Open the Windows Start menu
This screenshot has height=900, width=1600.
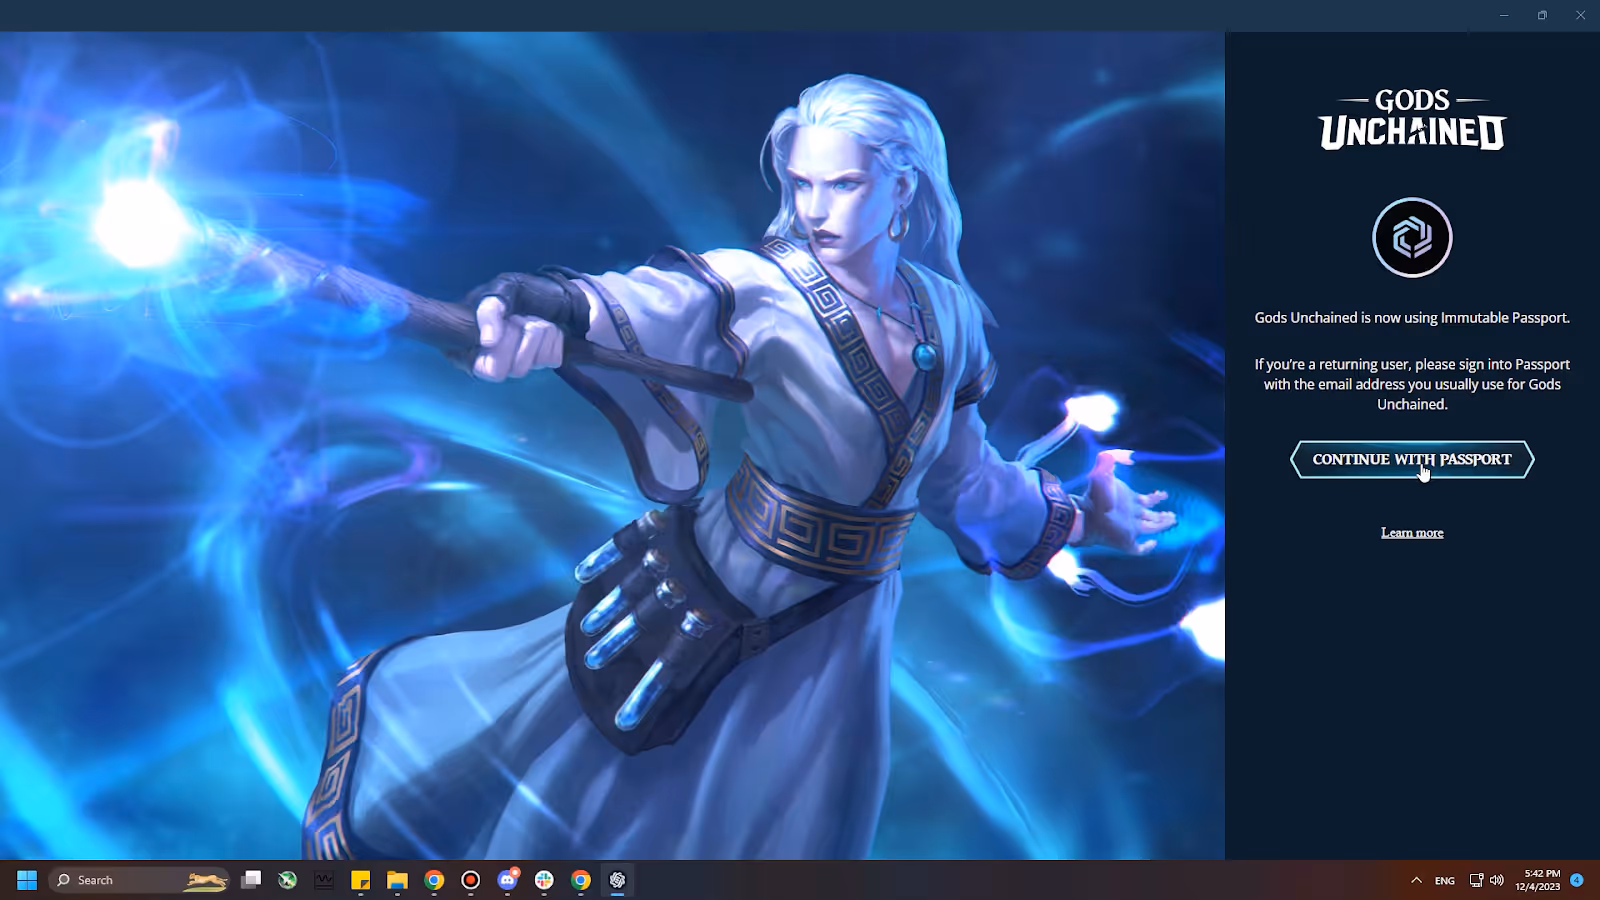click(x=27, y=880)
